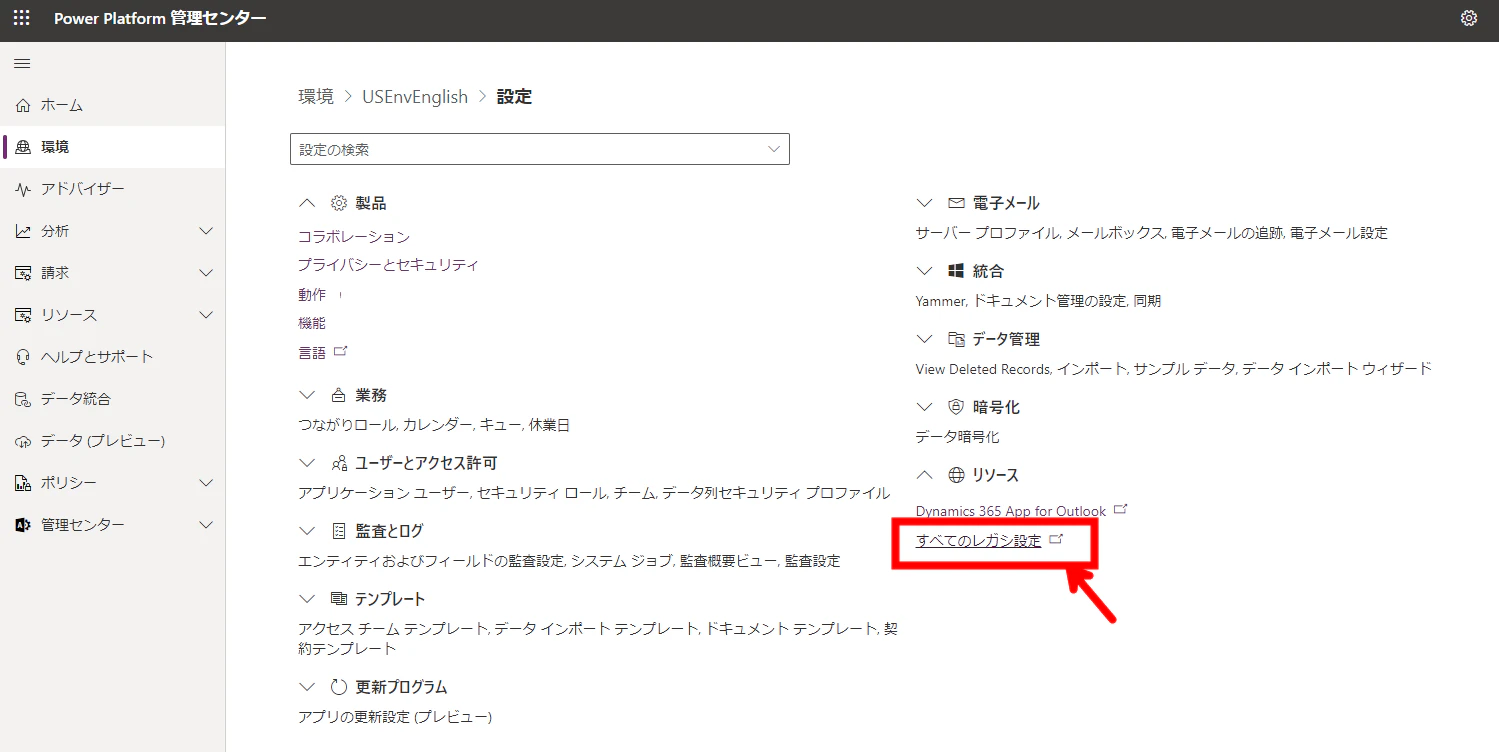Viewport: 1499px width, 752px height.
Task: Click the 請求 billing icon
Action: (23, 273)
